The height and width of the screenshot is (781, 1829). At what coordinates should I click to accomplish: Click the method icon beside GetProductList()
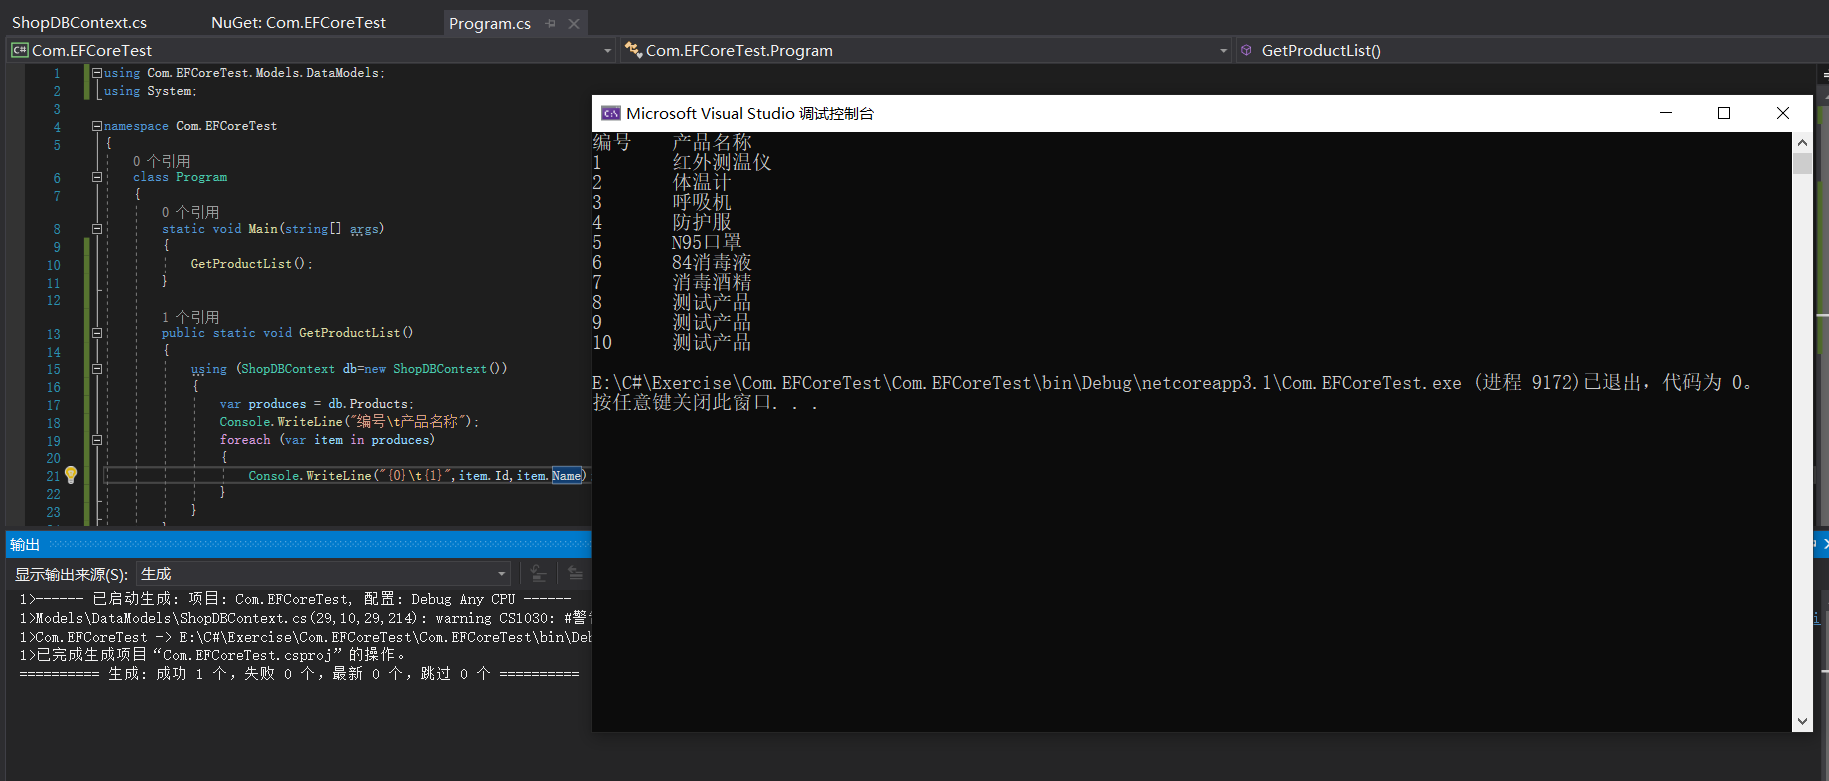1246,50
